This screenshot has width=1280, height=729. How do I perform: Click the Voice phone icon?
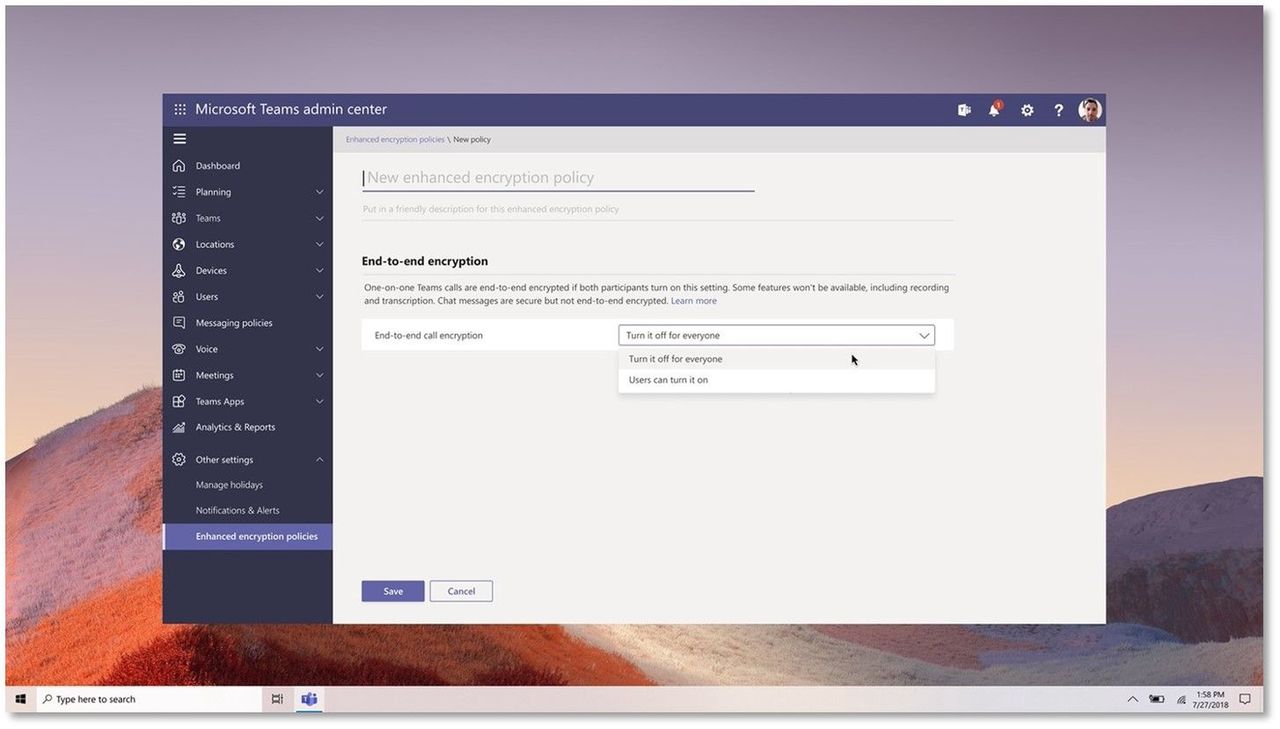(179, 349)
